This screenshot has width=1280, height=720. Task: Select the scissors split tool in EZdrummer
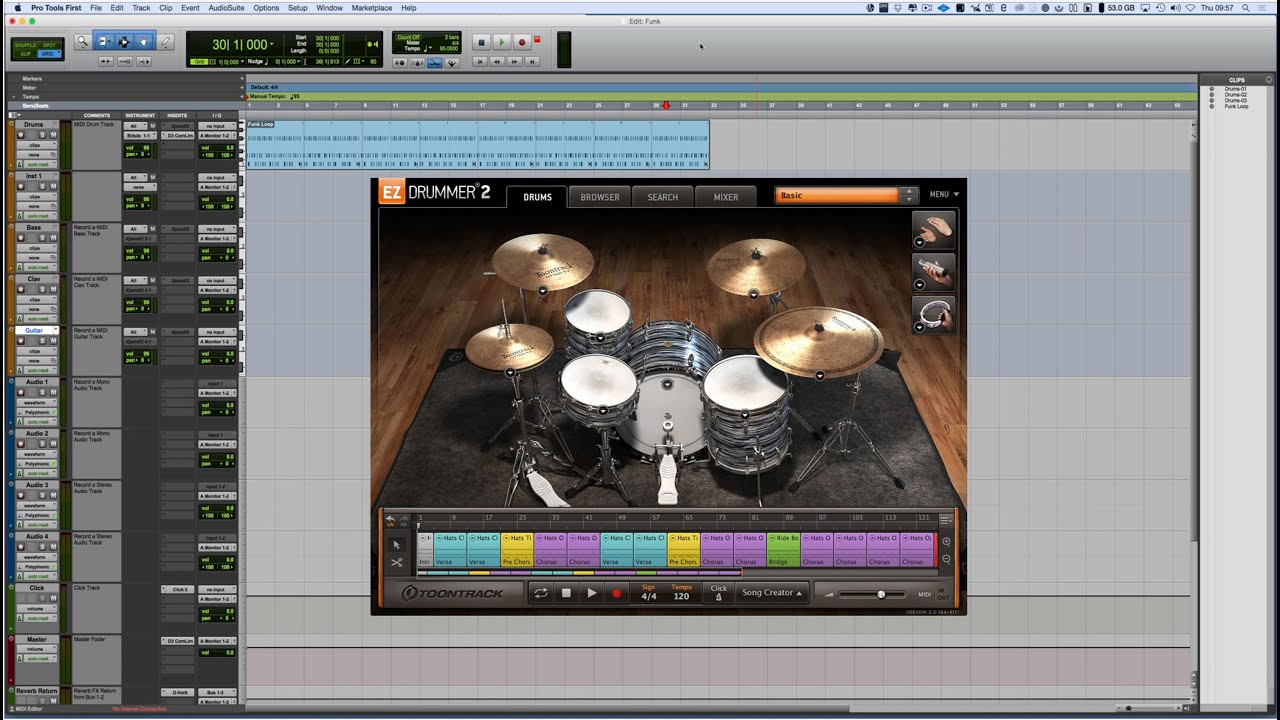(396, 562)
